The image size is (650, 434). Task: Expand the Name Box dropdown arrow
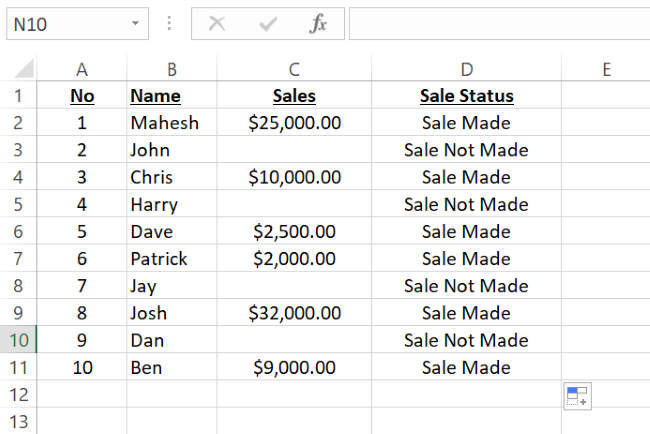pyautogui.click(x=135, y=24)
